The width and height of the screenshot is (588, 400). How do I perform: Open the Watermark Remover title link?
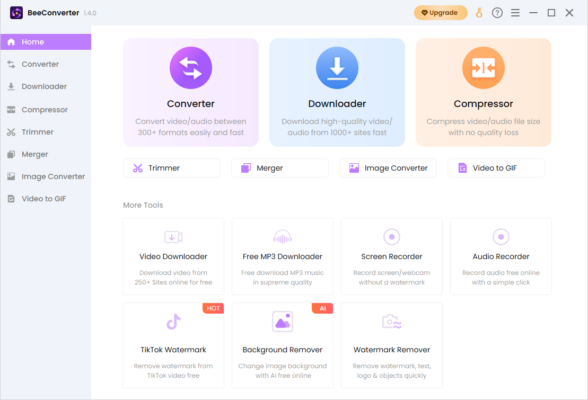point(392,350)
